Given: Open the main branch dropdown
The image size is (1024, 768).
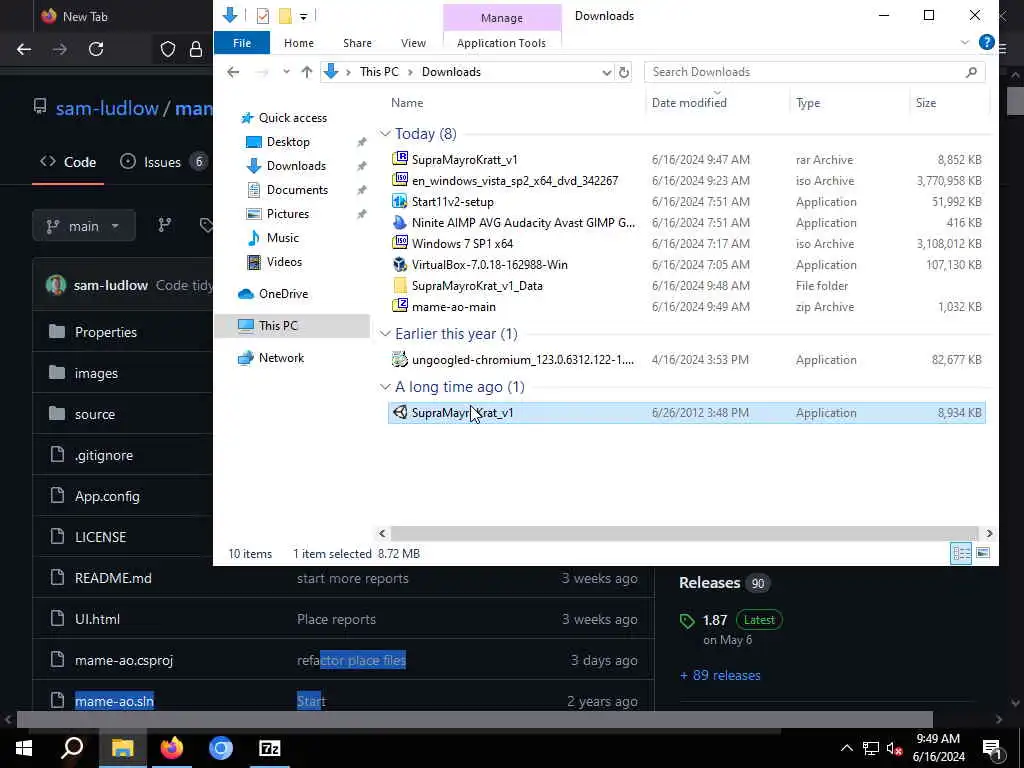Looking at the screenshot, I should click(x=84, y=226).
